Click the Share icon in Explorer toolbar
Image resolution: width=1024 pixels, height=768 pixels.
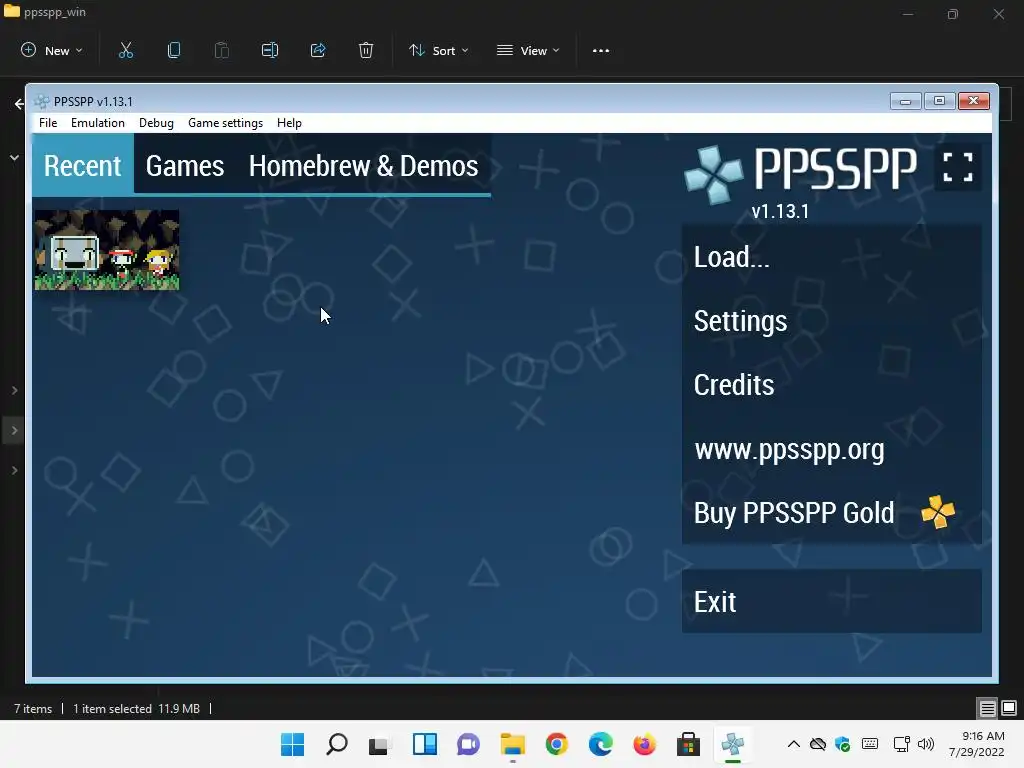pyautogui.click(x=318, y=50)
